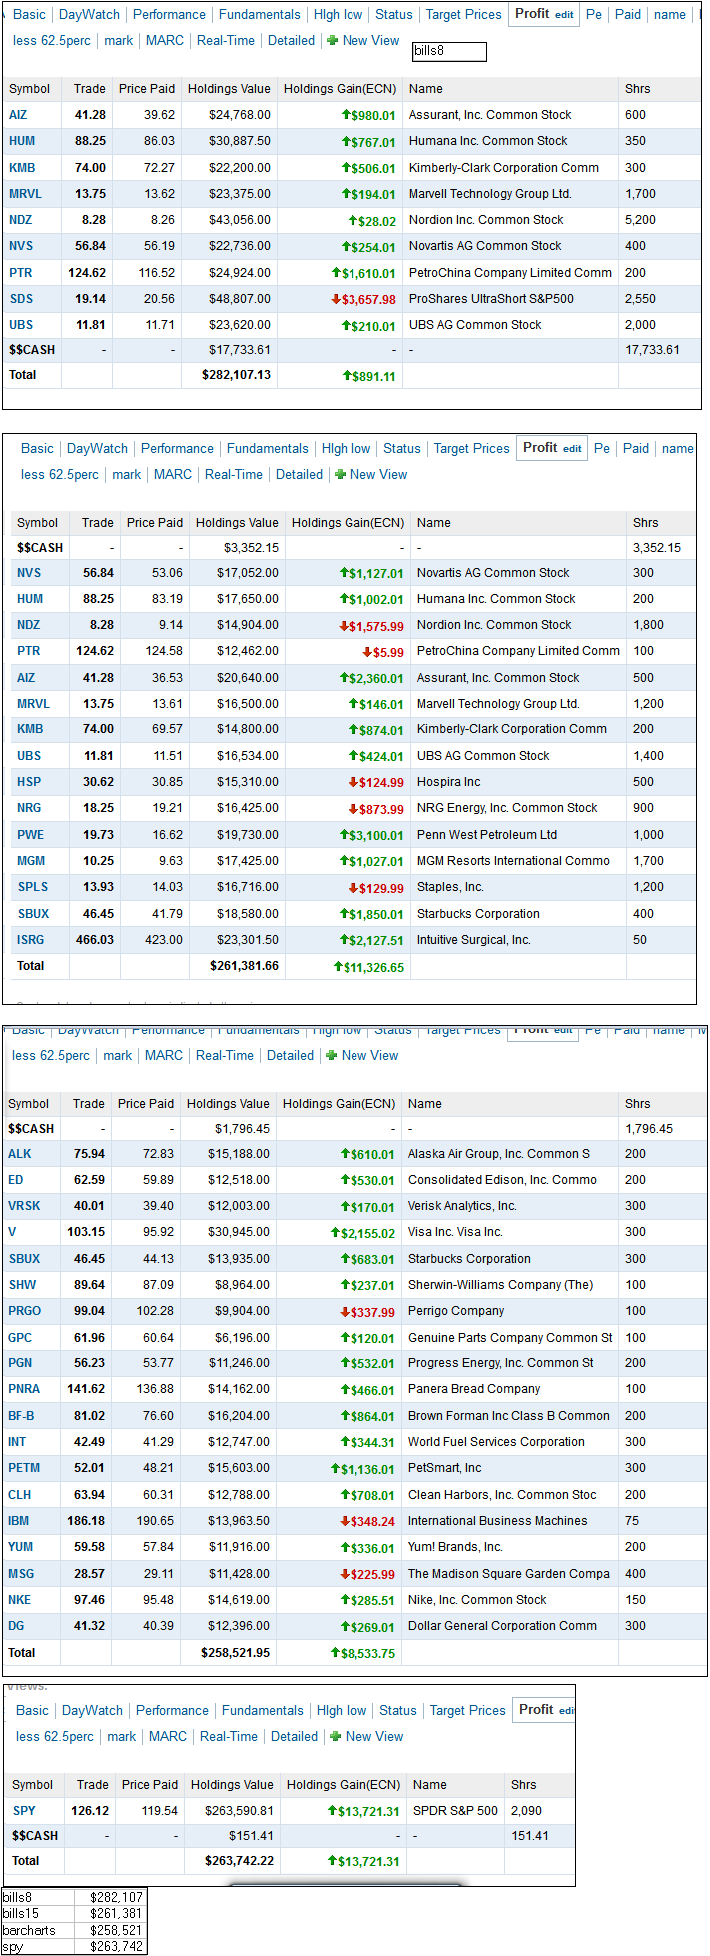Switch to Basic tab in SPY portfolio panel
Image resolution: width=710 pixels, height=1956 pixels.
click(32, 1710)
